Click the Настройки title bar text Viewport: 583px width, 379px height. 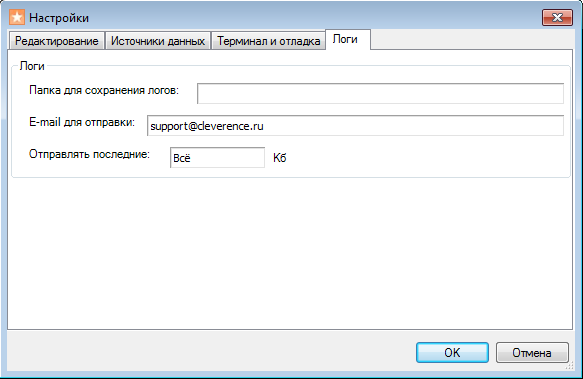point(59,18)
